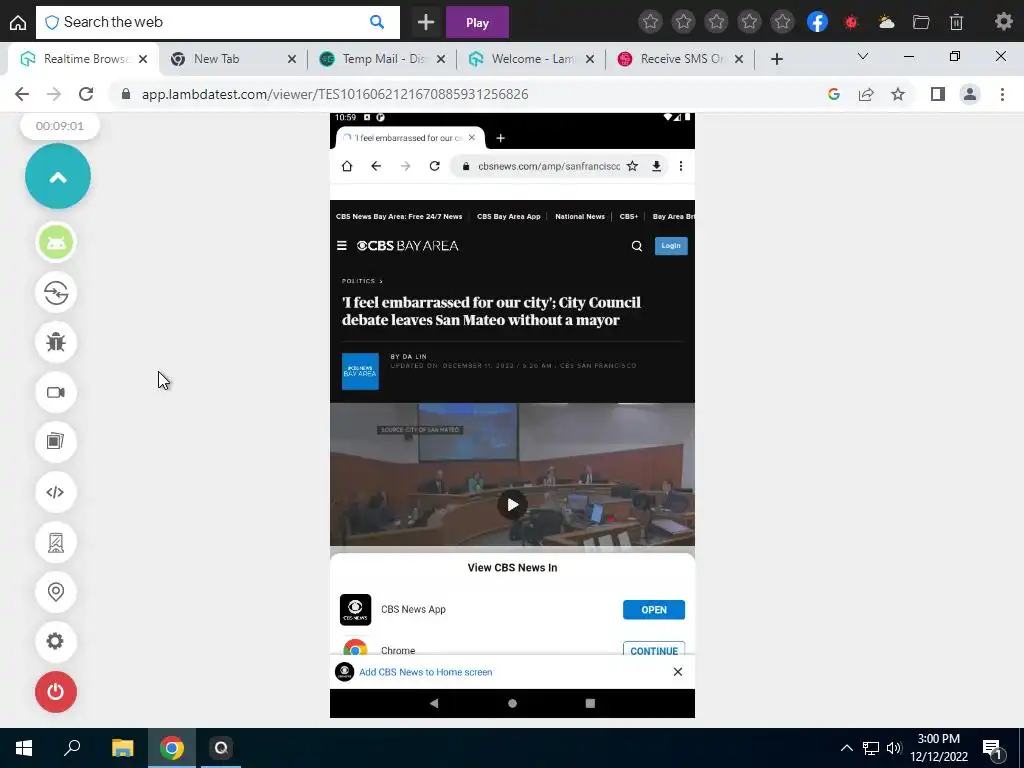Image resolution: width=1024 pixels, height=768 pixels.
Task: Start video recording with camera icon
Action: (56, 392)
